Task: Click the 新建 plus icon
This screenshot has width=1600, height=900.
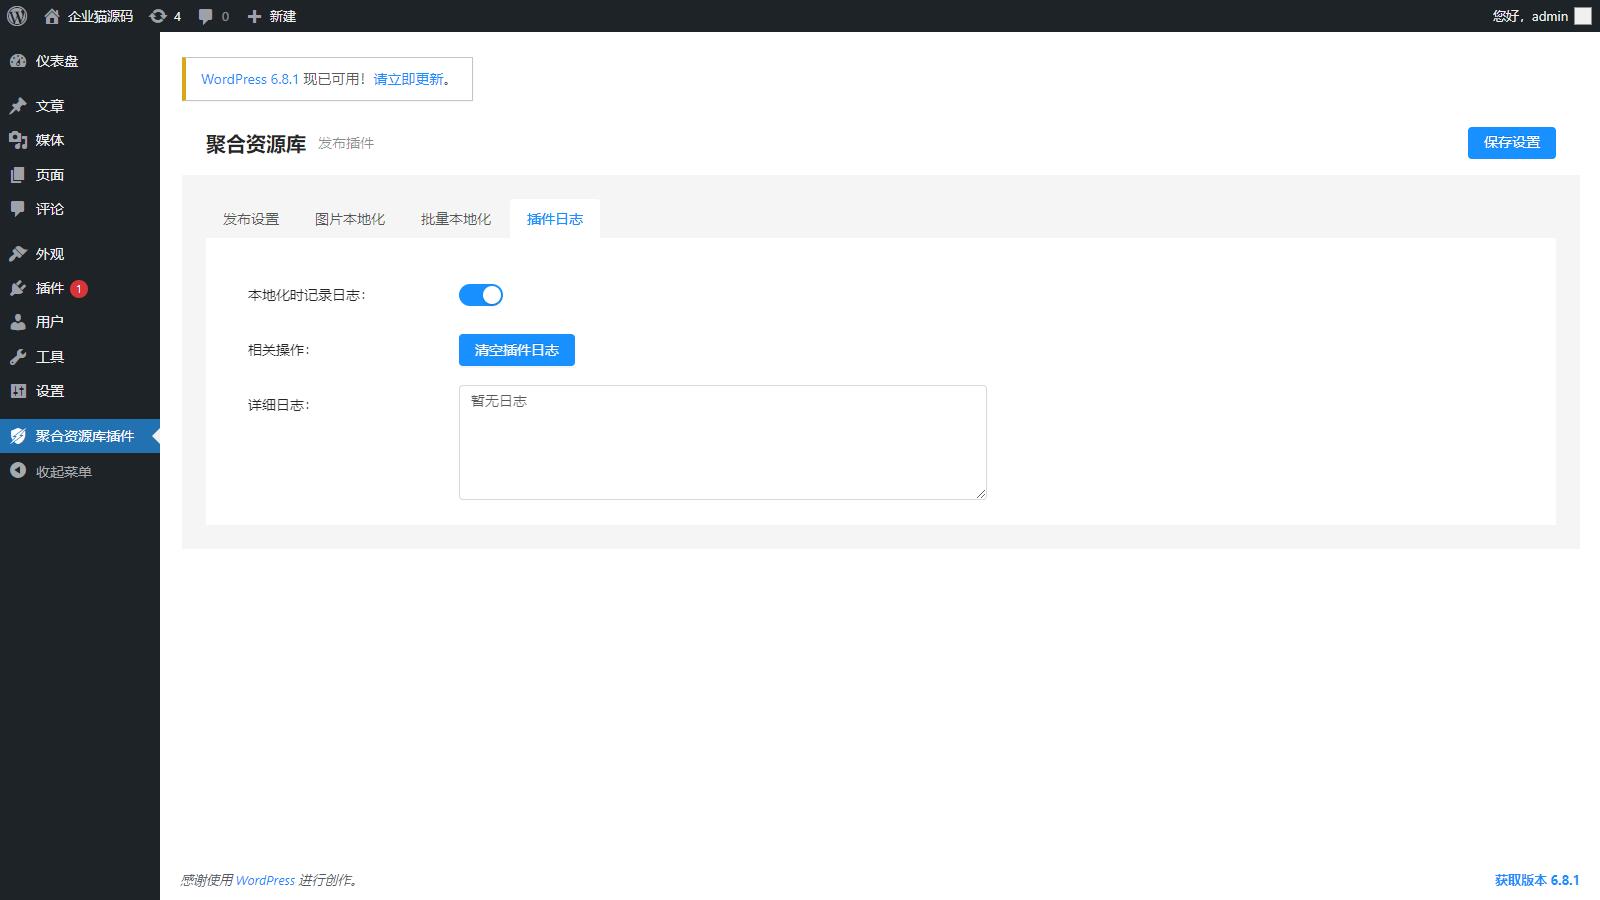Action: pyautogui.click(x=255, y=16)
